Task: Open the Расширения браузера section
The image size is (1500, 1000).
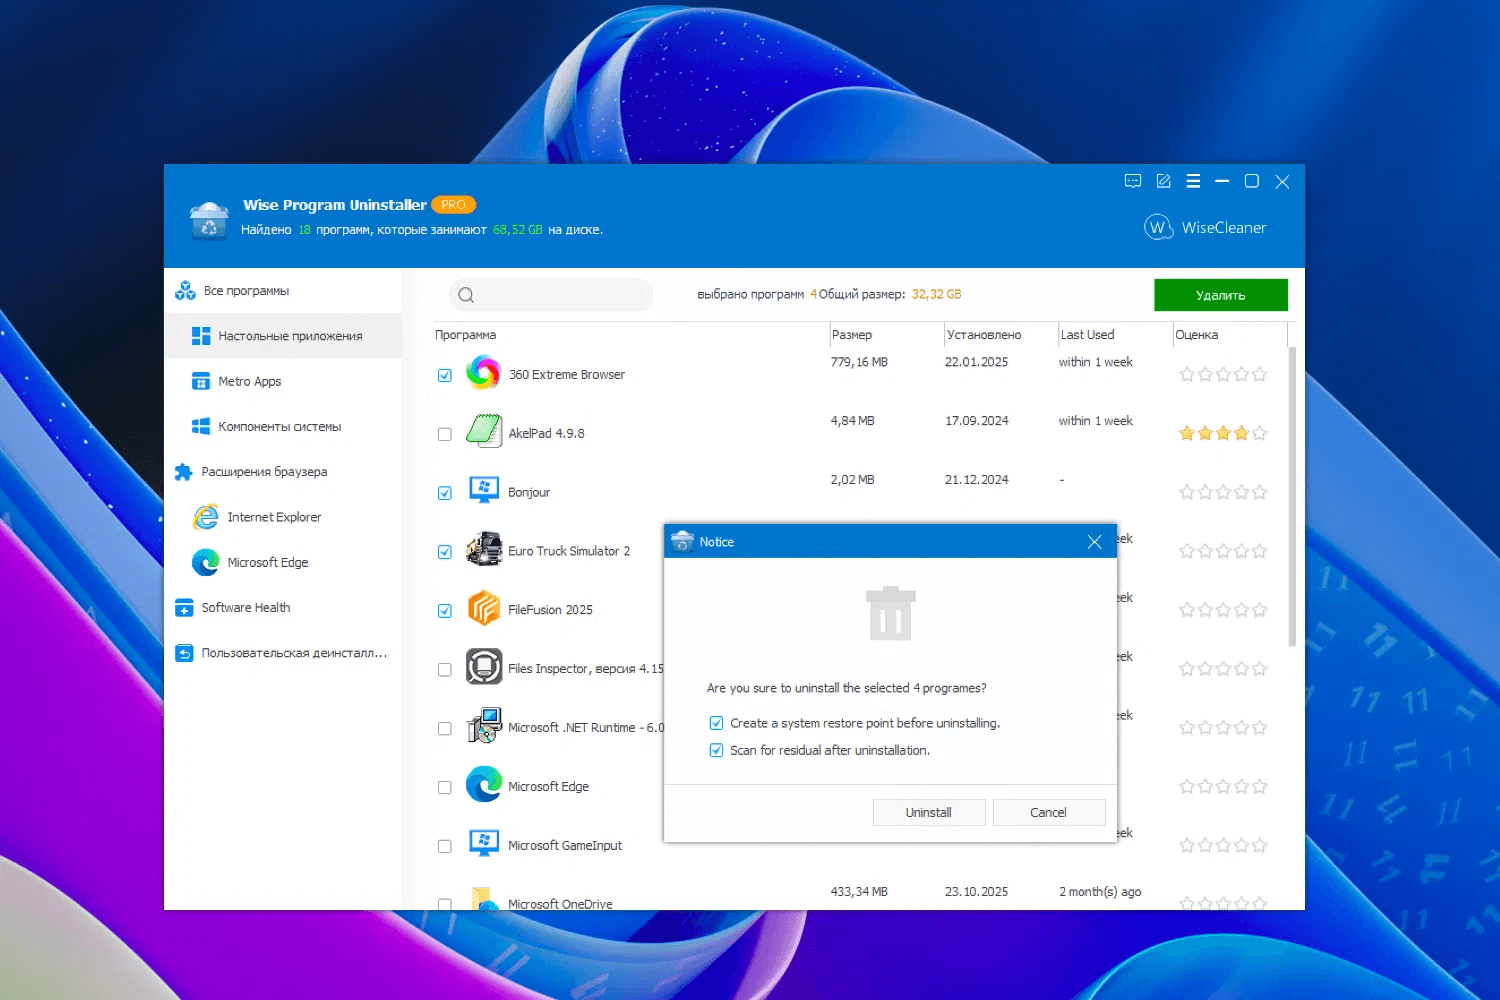Action: [264, 472]
